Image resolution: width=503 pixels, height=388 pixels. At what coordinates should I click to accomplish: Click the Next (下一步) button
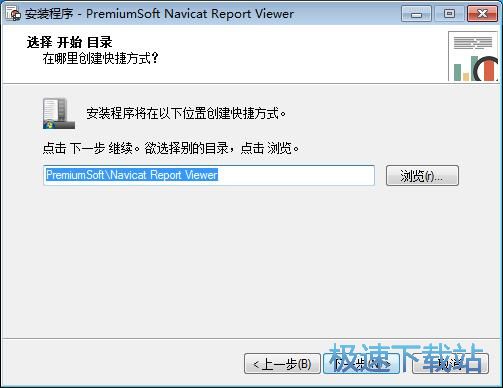click(361, 364)
